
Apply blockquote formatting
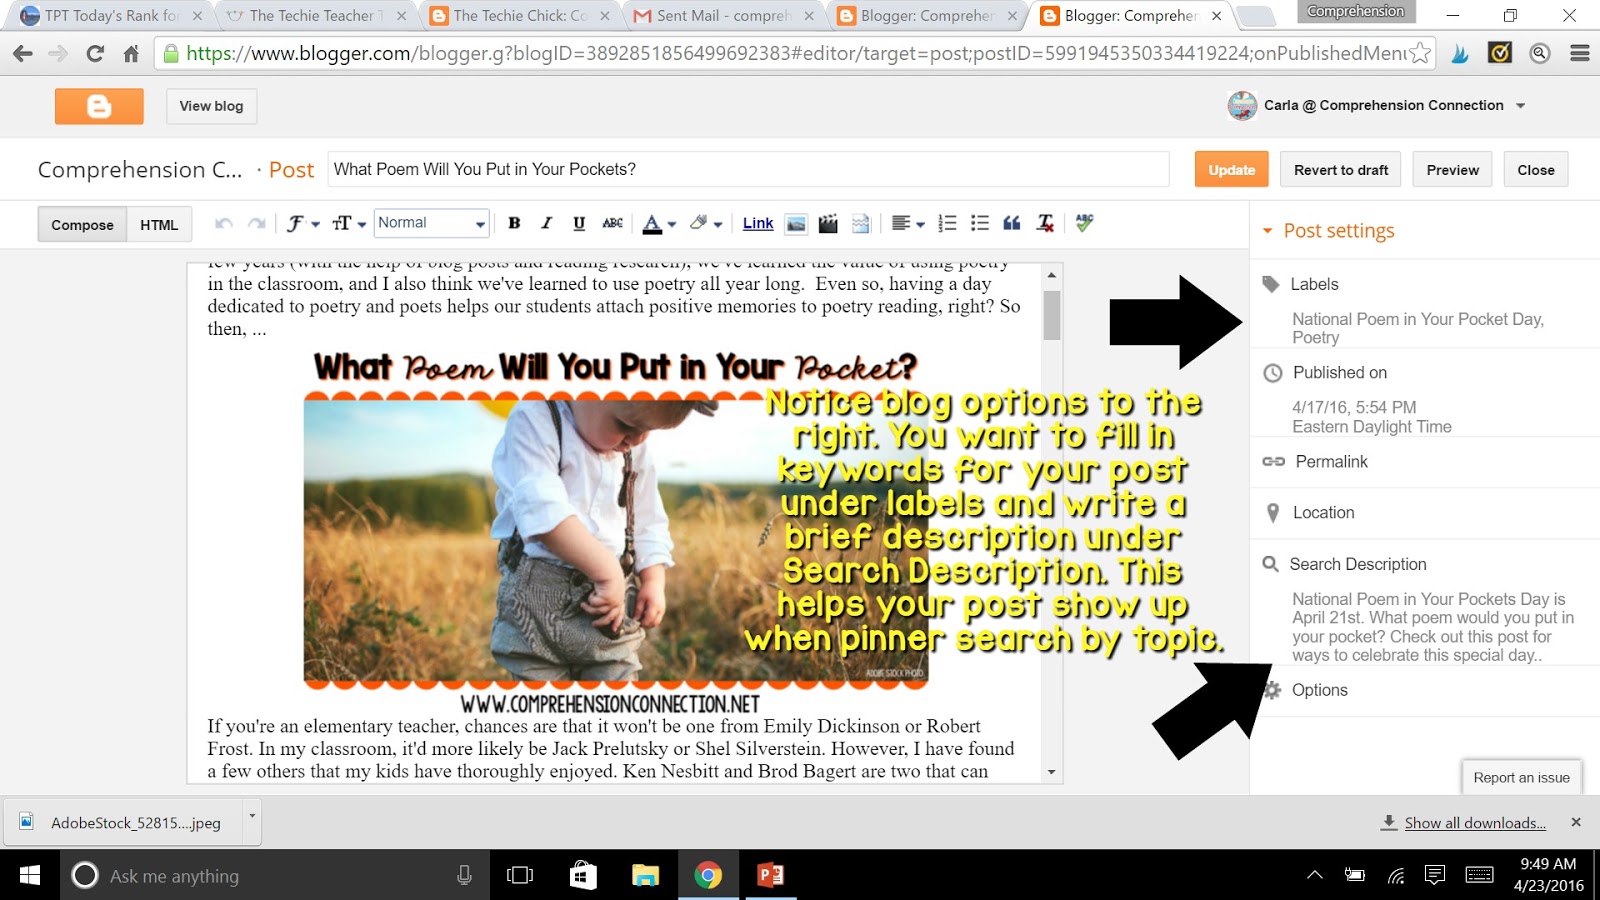coord(1012,224)
